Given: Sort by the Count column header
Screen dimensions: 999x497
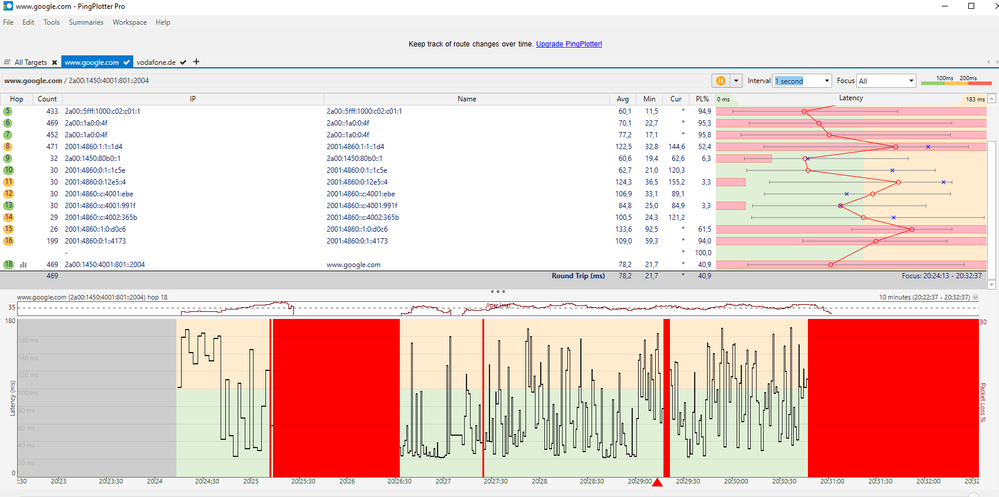Looking at the screenshot, I should point(47,99).
